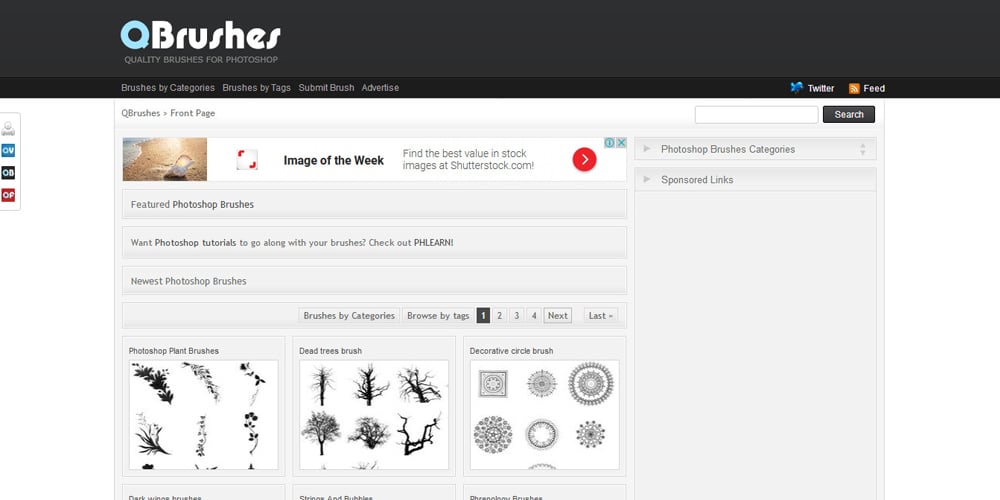Image resolution: width=1000 pixels, height=500 pixels.
Task: Expand Photoshop Brushes Categories triangle
Action: coord(647,149)
